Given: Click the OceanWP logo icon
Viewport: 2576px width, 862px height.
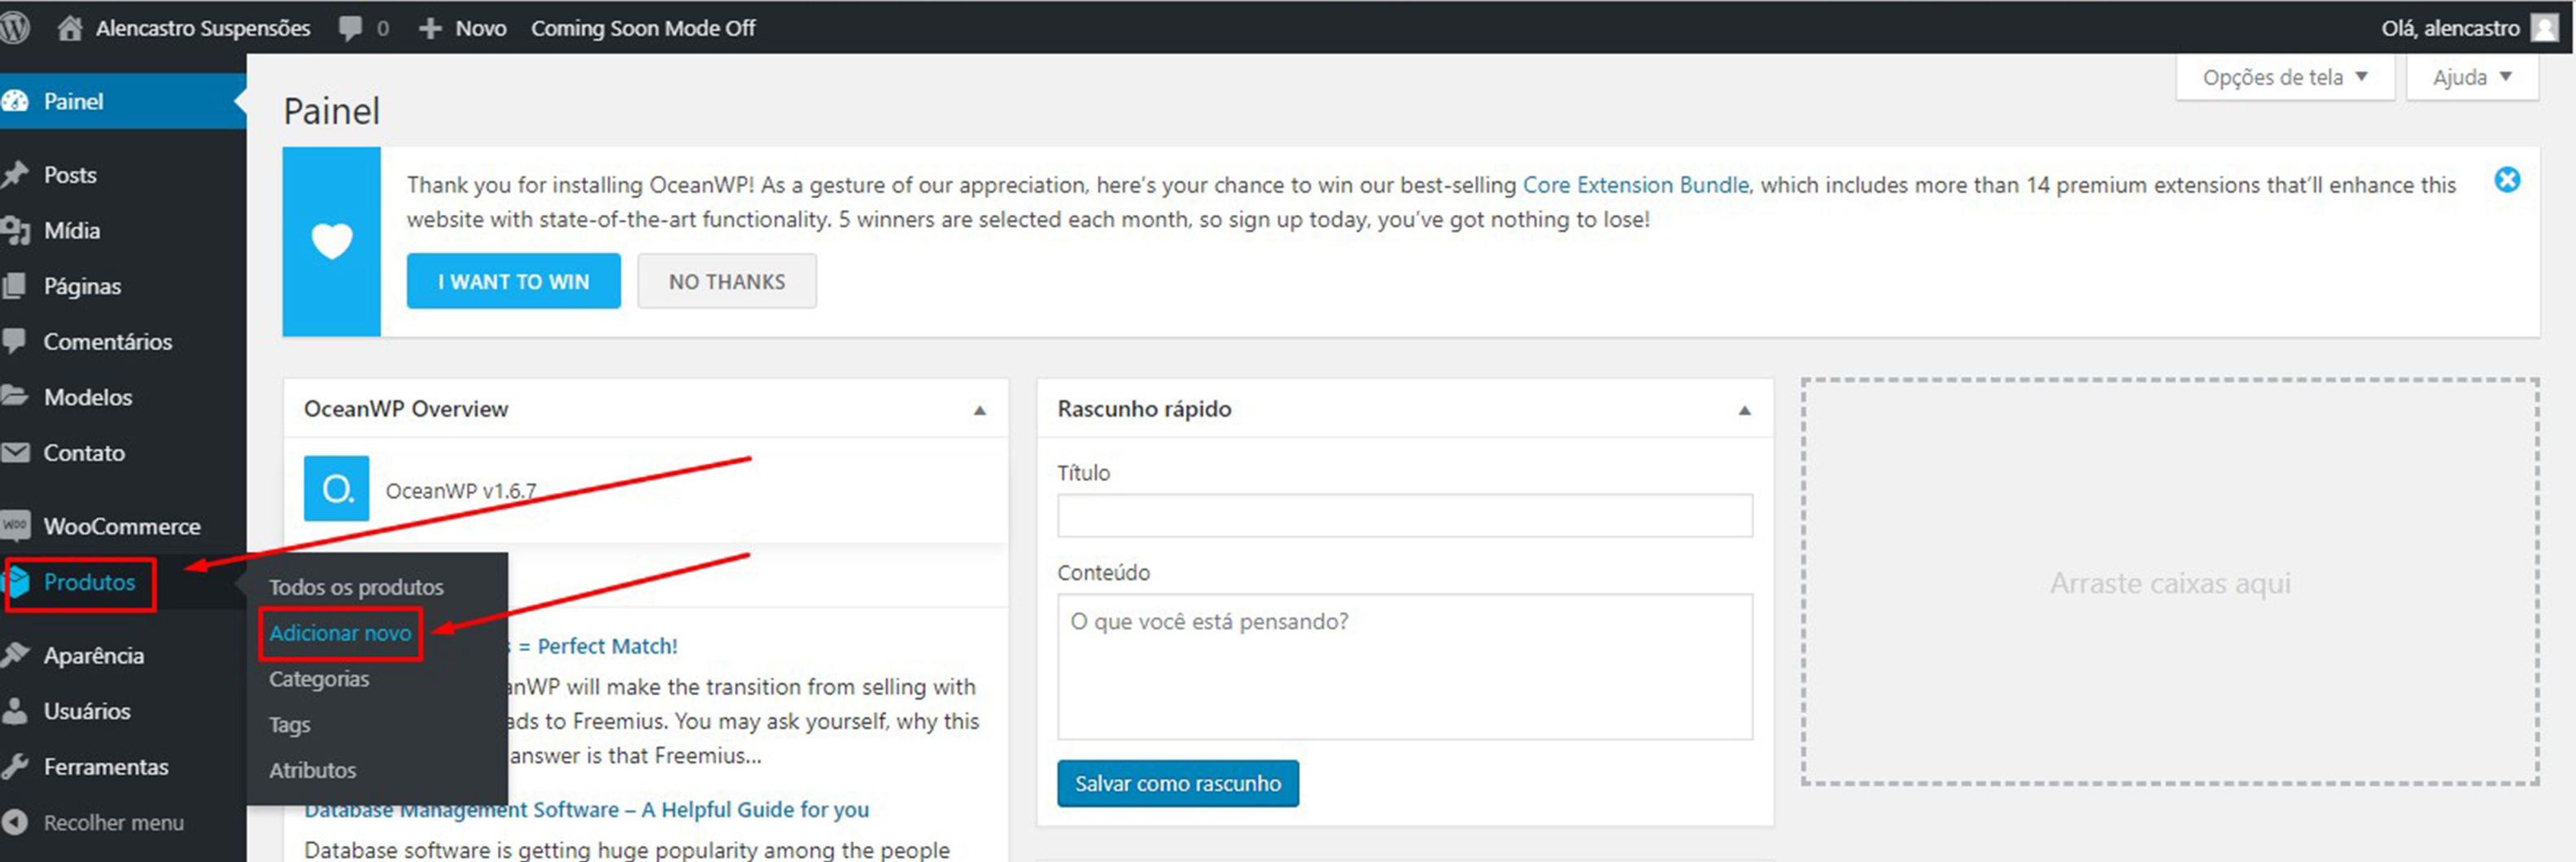Looking at the screenshot, I should tap(336, 489).
